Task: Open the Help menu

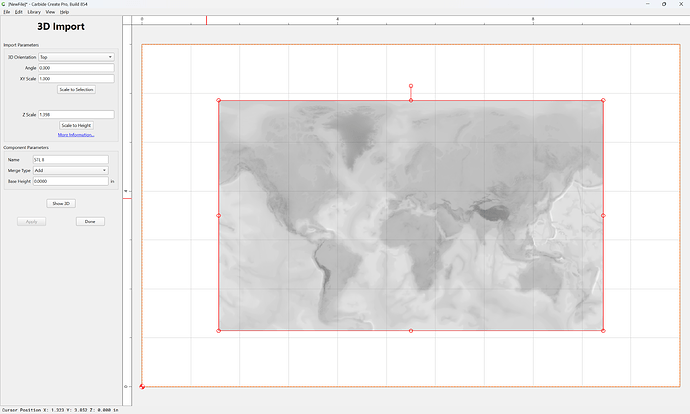Action: [x=64, y=12]
